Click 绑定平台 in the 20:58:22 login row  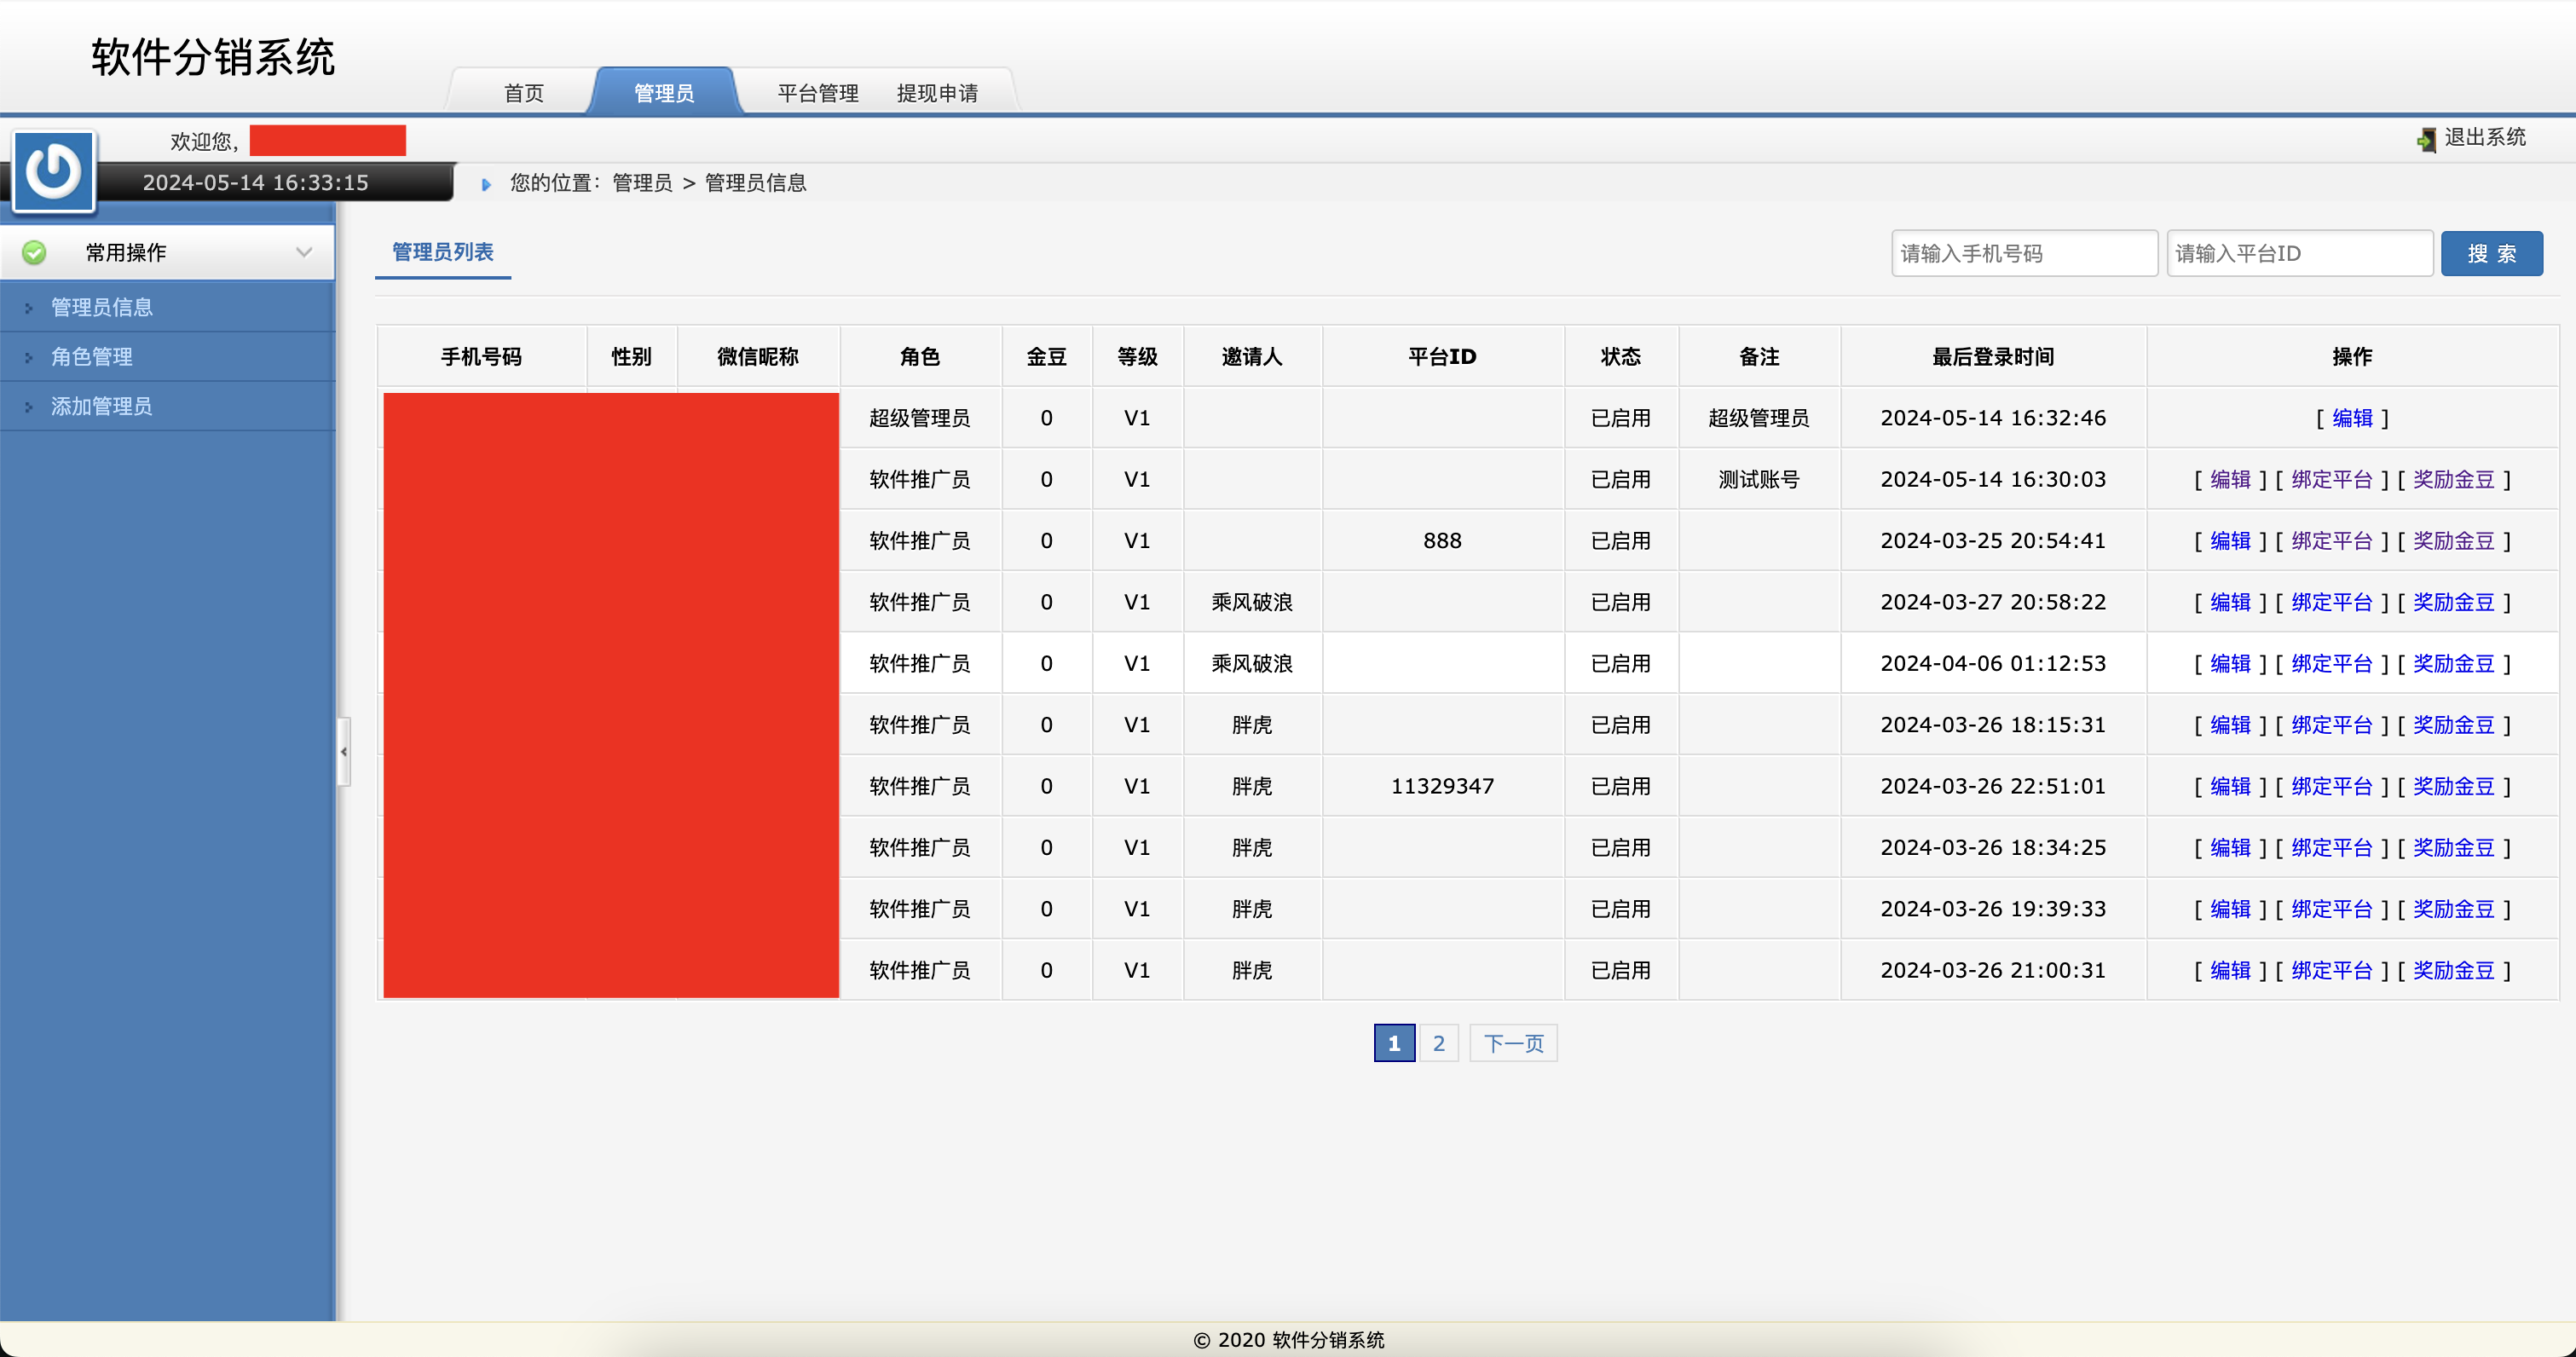point(2332,602)
